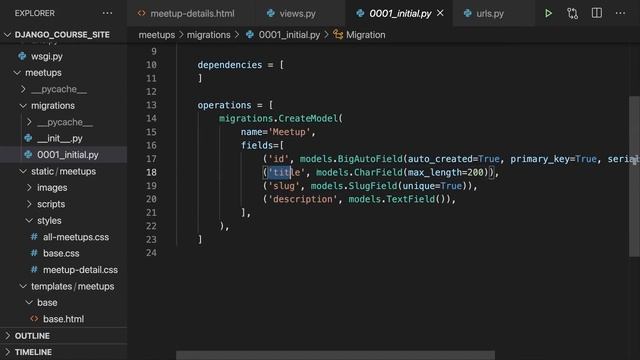Open base.html file
This screenshot has width=640, height=360.
click(x=64, y=319)
